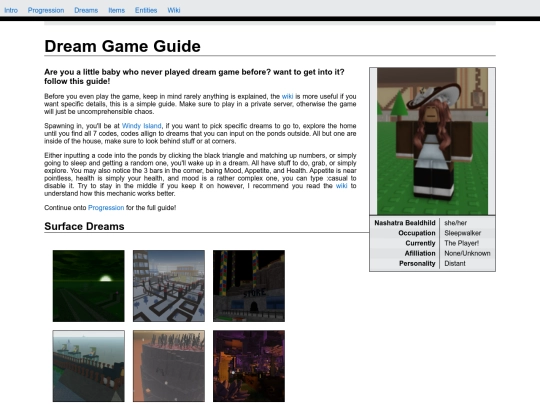This screenshot has width=540, height=405.
Task: Open the purple cavern dream thumbnail
Action: pyautogui.click(x=249, y=366)
